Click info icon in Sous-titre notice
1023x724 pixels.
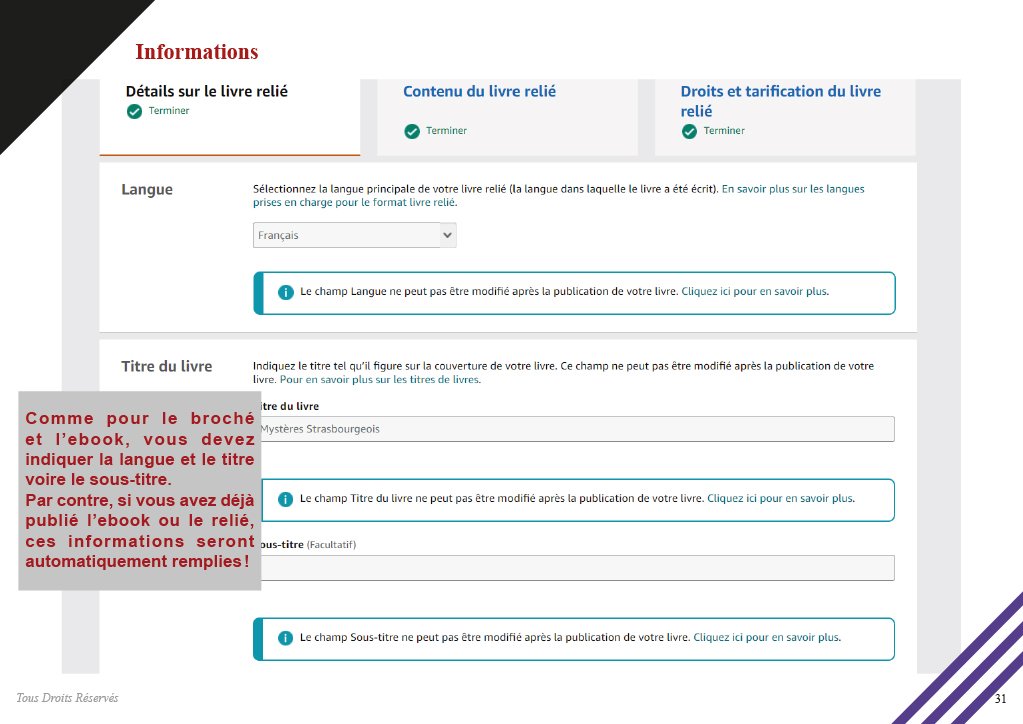tap(285, 638)
